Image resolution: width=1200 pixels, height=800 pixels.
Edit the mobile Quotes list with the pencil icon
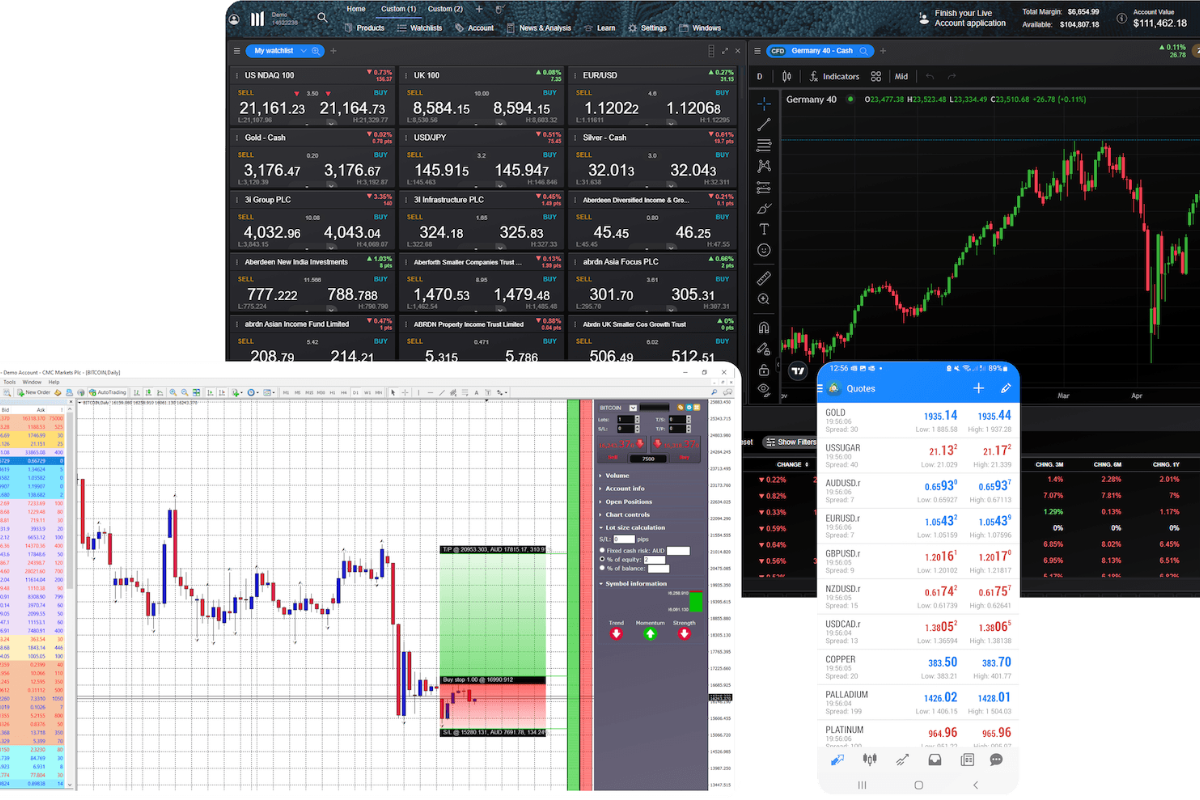tap(1006, 388)
